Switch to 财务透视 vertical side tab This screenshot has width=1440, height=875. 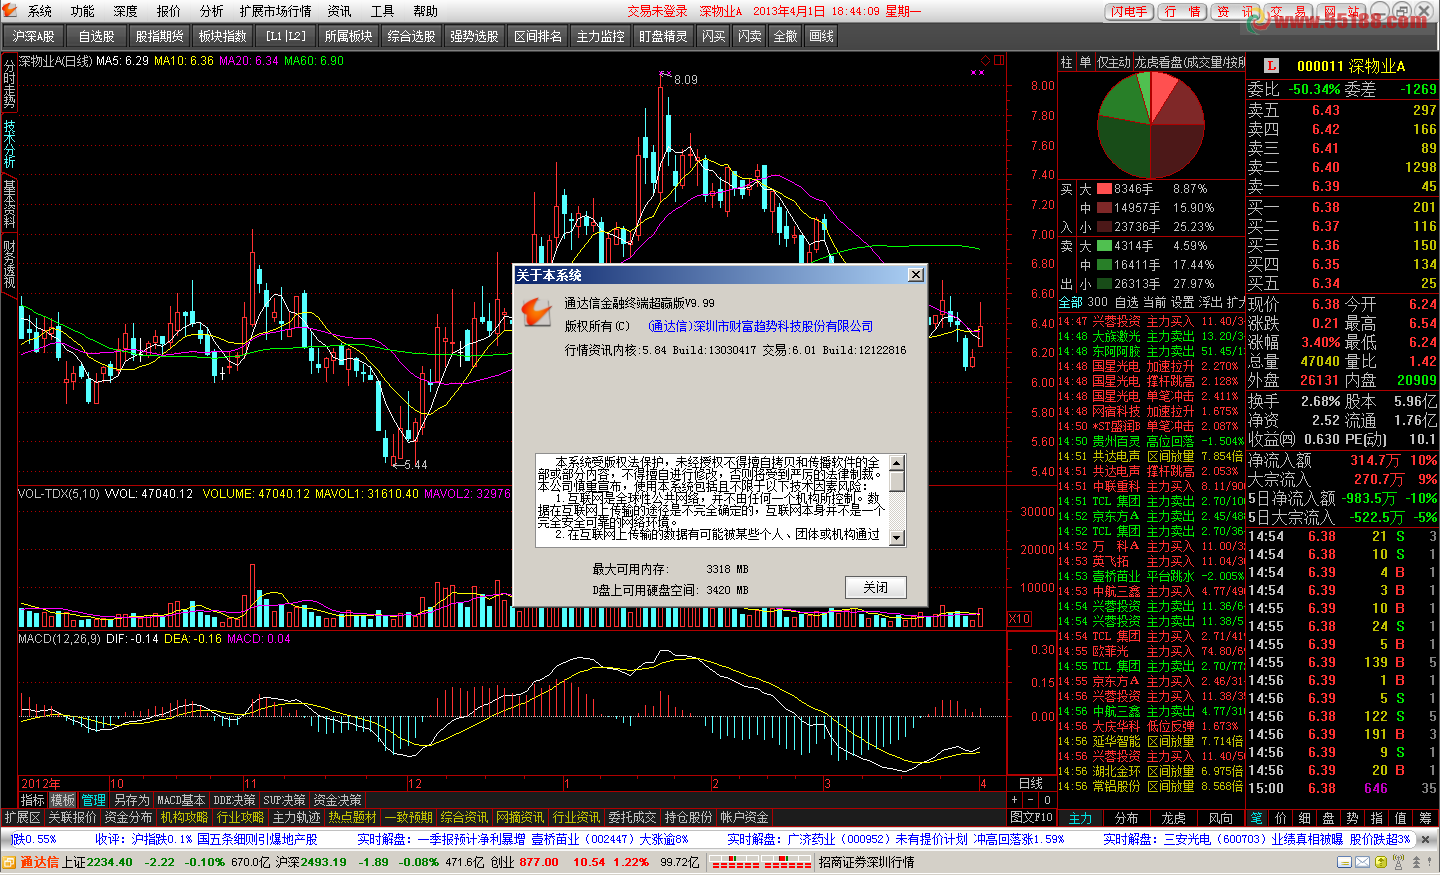tap(9, 263)
